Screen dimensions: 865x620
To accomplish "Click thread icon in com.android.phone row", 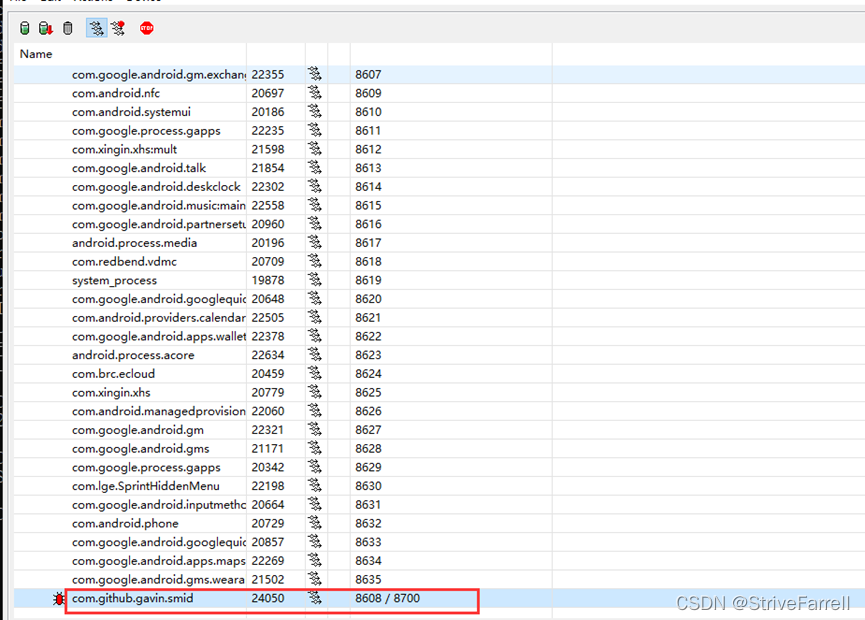I will (314, 523).
